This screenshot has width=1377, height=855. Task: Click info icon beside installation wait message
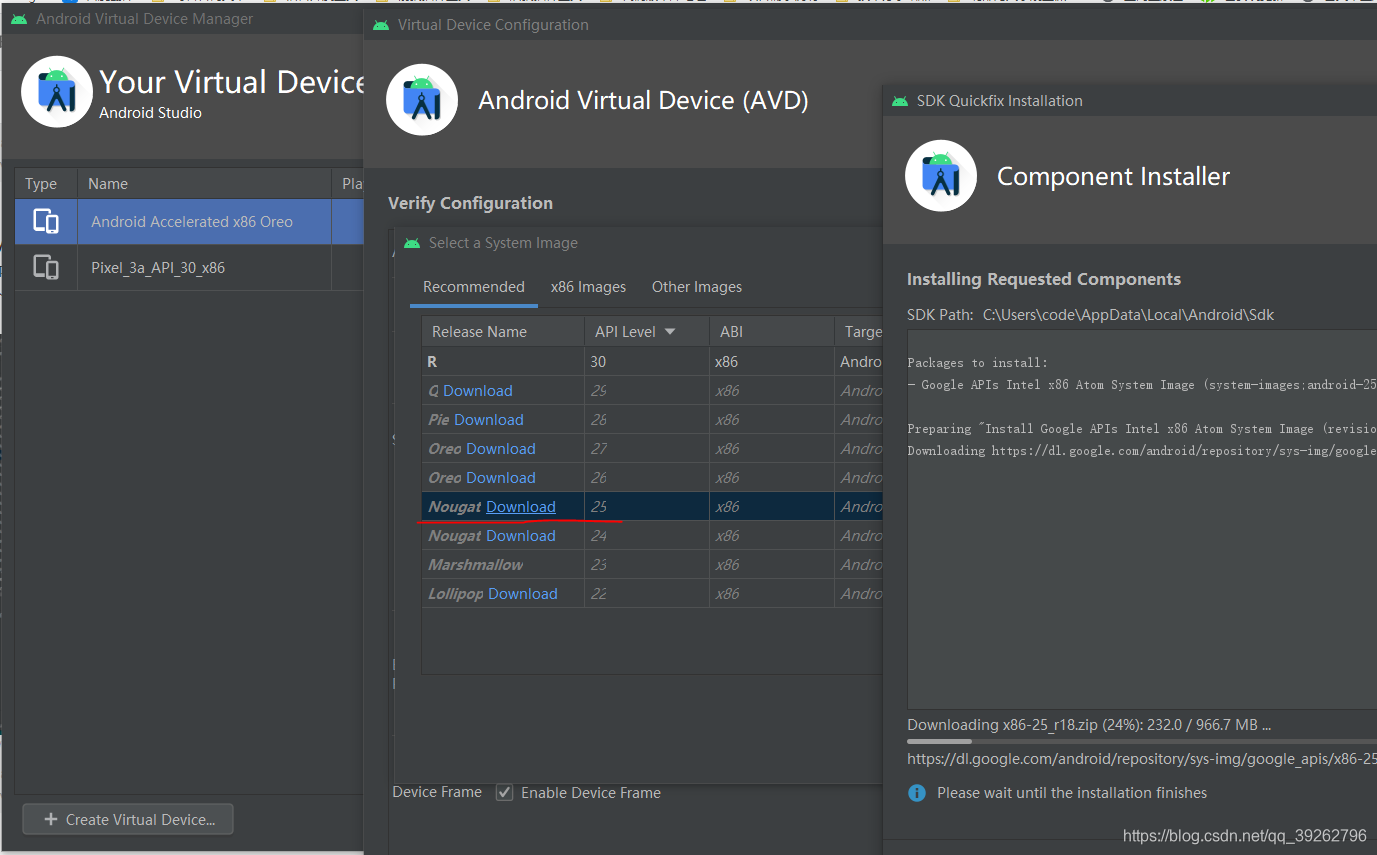917,793
